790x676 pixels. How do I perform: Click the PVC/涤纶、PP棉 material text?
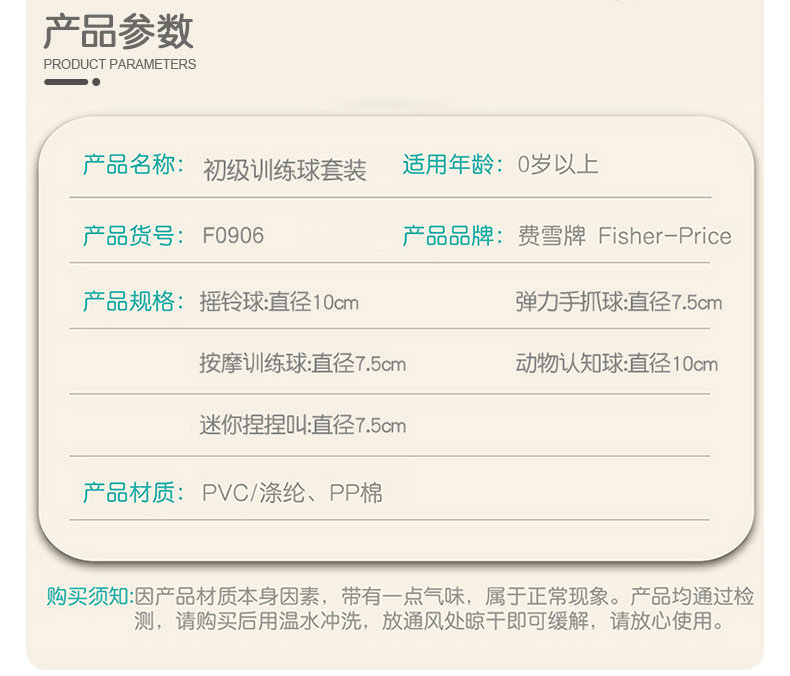(x=292, y=493)
